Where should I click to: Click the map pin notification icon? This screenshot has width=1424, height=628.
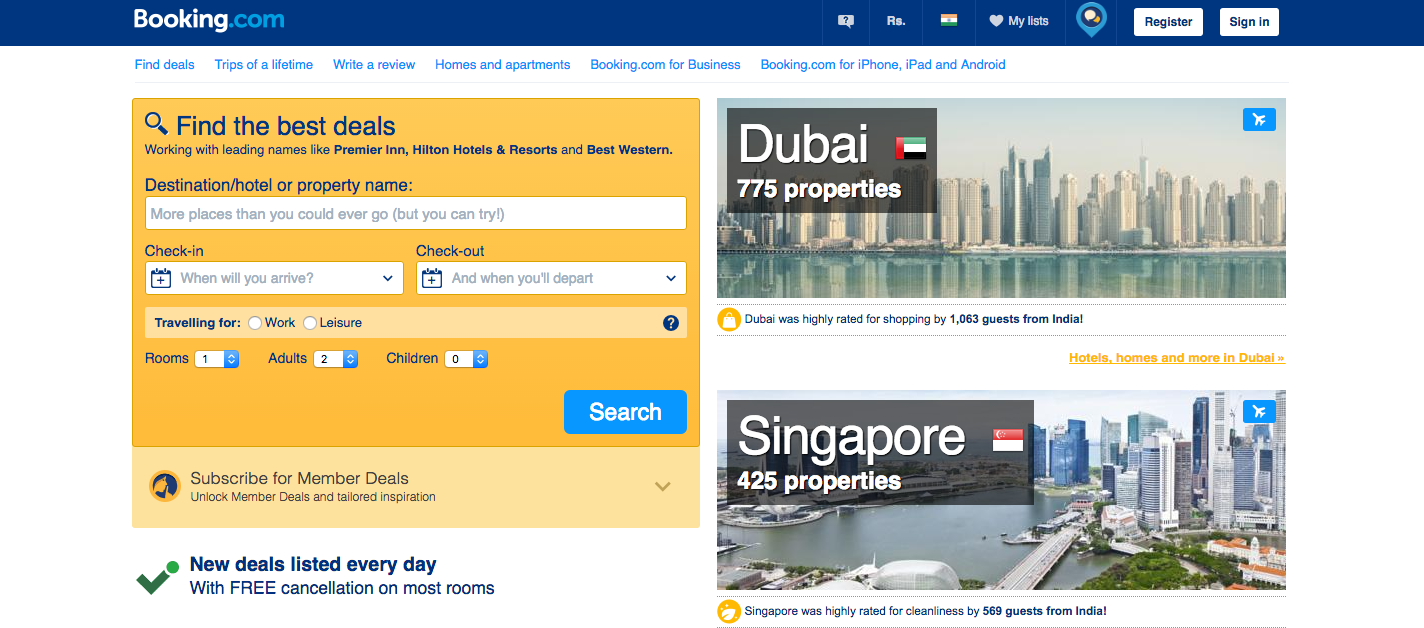point(1091,21)
